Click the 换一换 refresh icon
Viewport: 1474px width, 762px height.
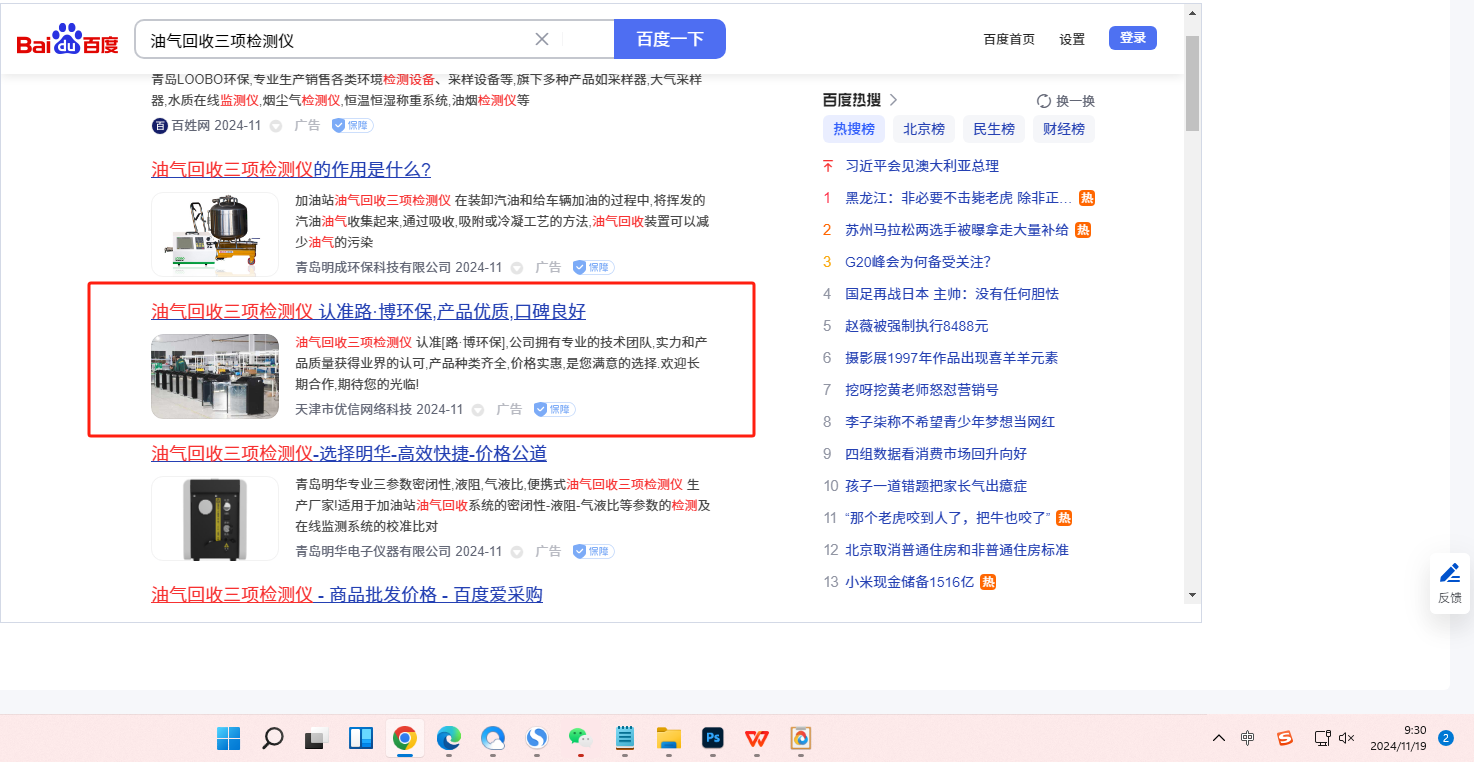(x=1044, y=101)
